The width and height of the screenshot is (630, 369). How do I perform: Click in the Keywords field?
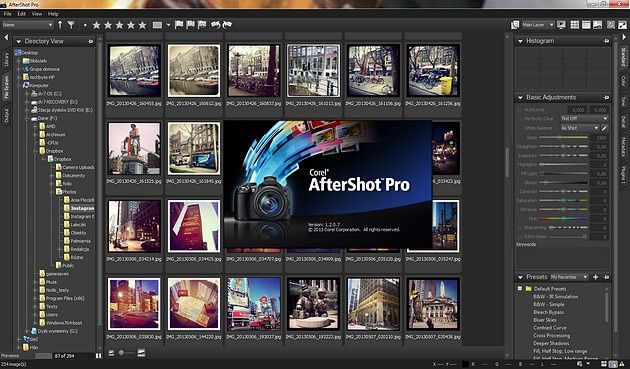pos(562,258)
